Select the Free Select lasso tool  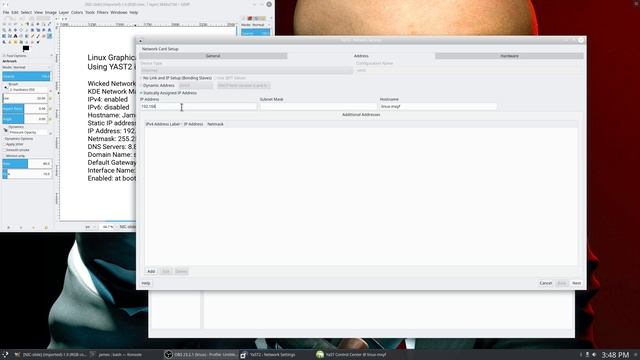16,24
